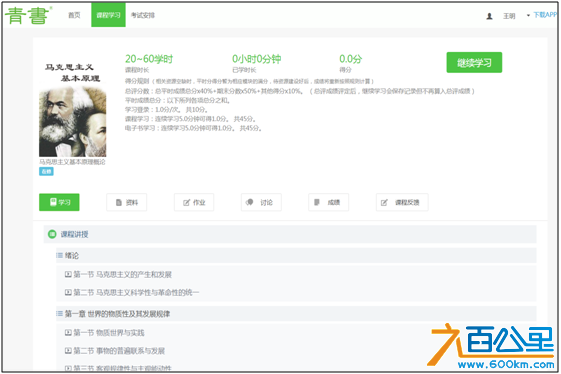Open the 资料 materials tab
Screen dimensions: 561x374
tap(127, 203)
